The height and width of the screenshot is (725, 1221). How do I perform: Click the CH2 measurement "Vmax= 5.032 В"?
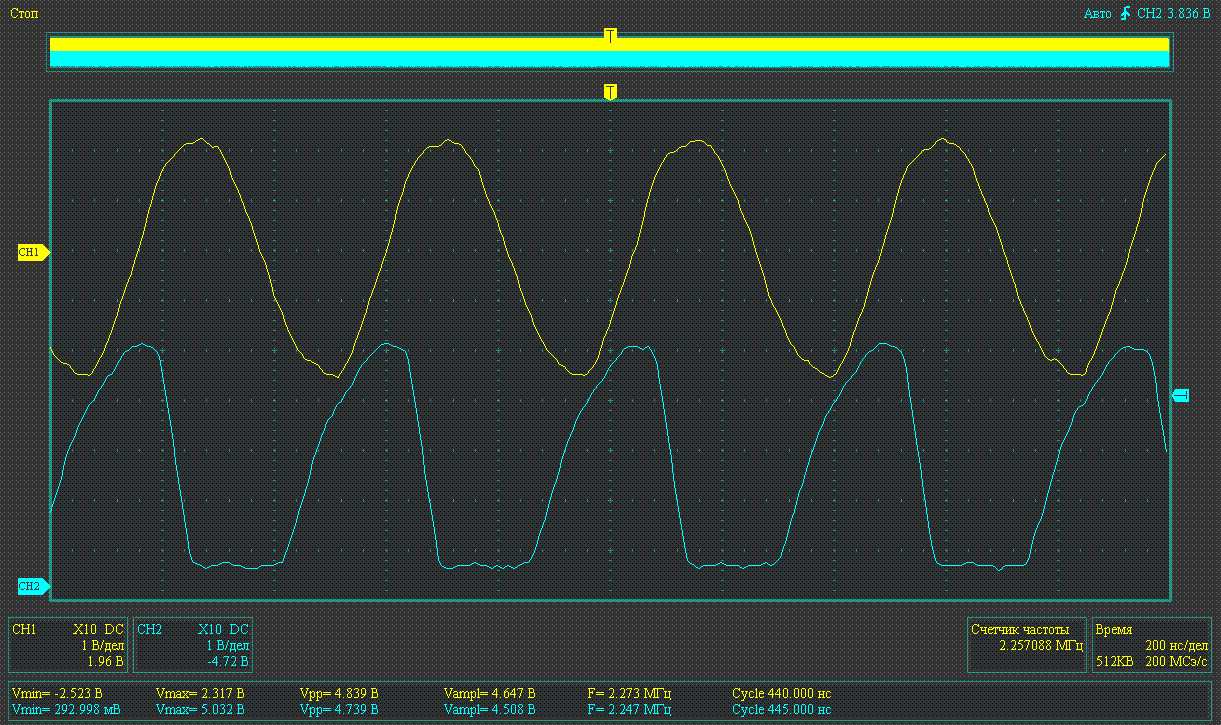click(x=201, y=709)
